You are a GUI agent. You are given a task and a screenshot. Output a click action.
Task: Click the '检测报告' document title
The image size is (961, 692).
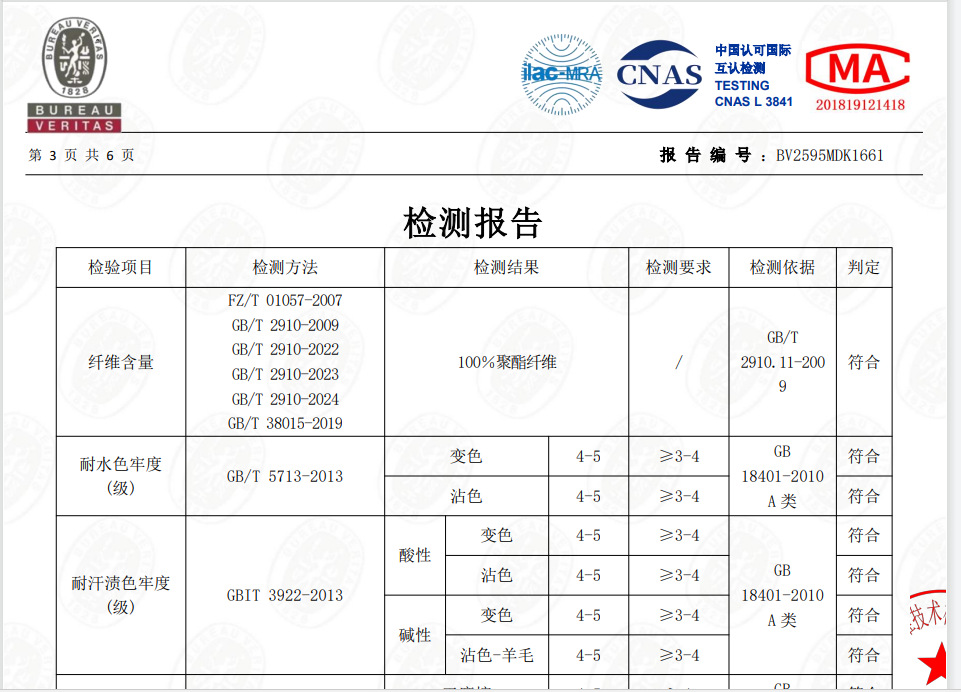[x=473, y=222]
